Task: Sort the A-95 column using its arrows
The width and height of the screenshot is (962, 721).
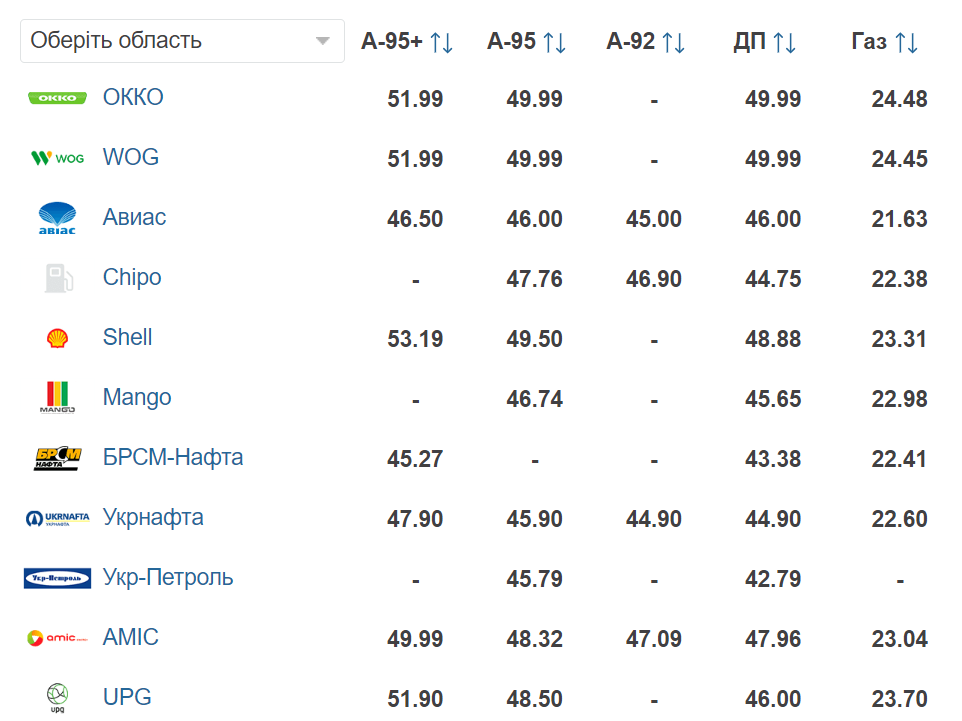Action: tap(554, 42)
